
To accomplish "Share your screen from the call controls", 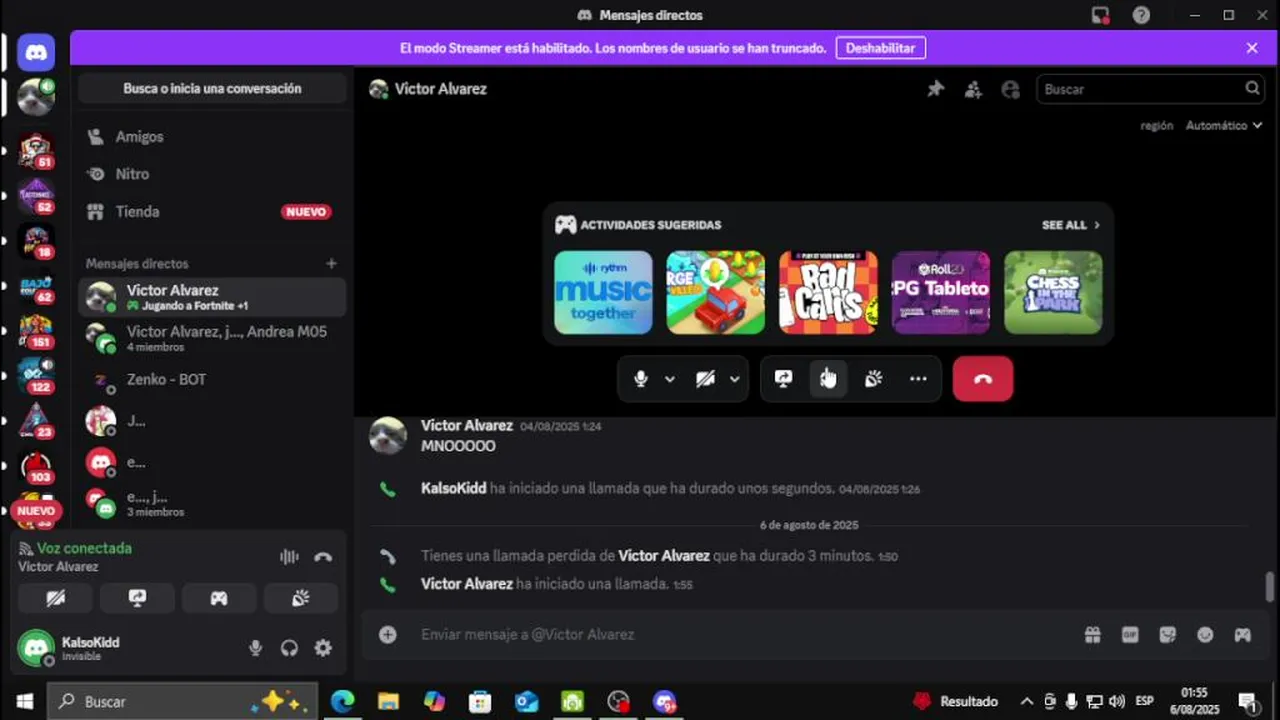I will pos(783,379).
